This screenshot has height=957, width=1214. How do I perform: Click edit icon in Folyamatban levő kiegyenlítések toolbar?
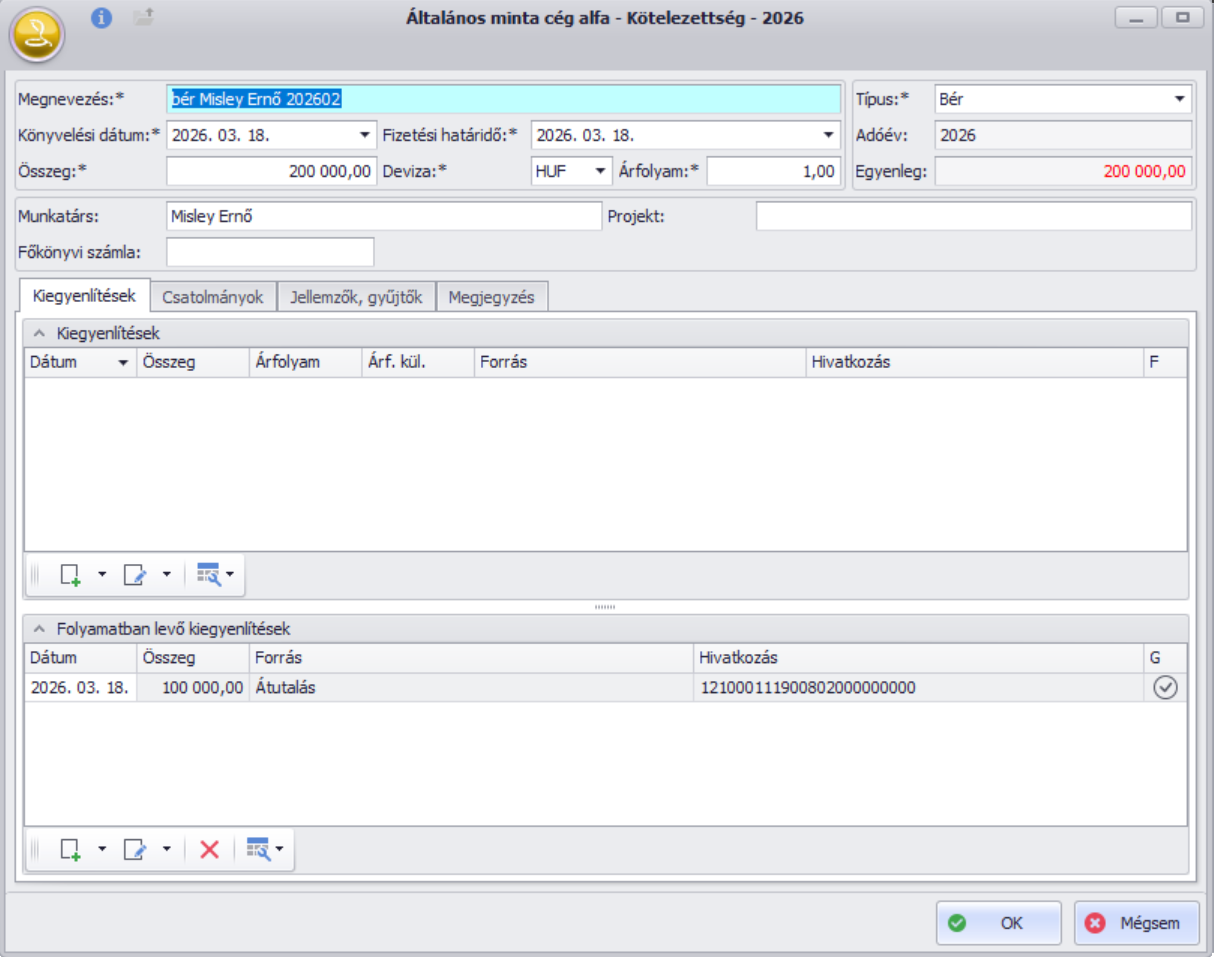(134, 849)
